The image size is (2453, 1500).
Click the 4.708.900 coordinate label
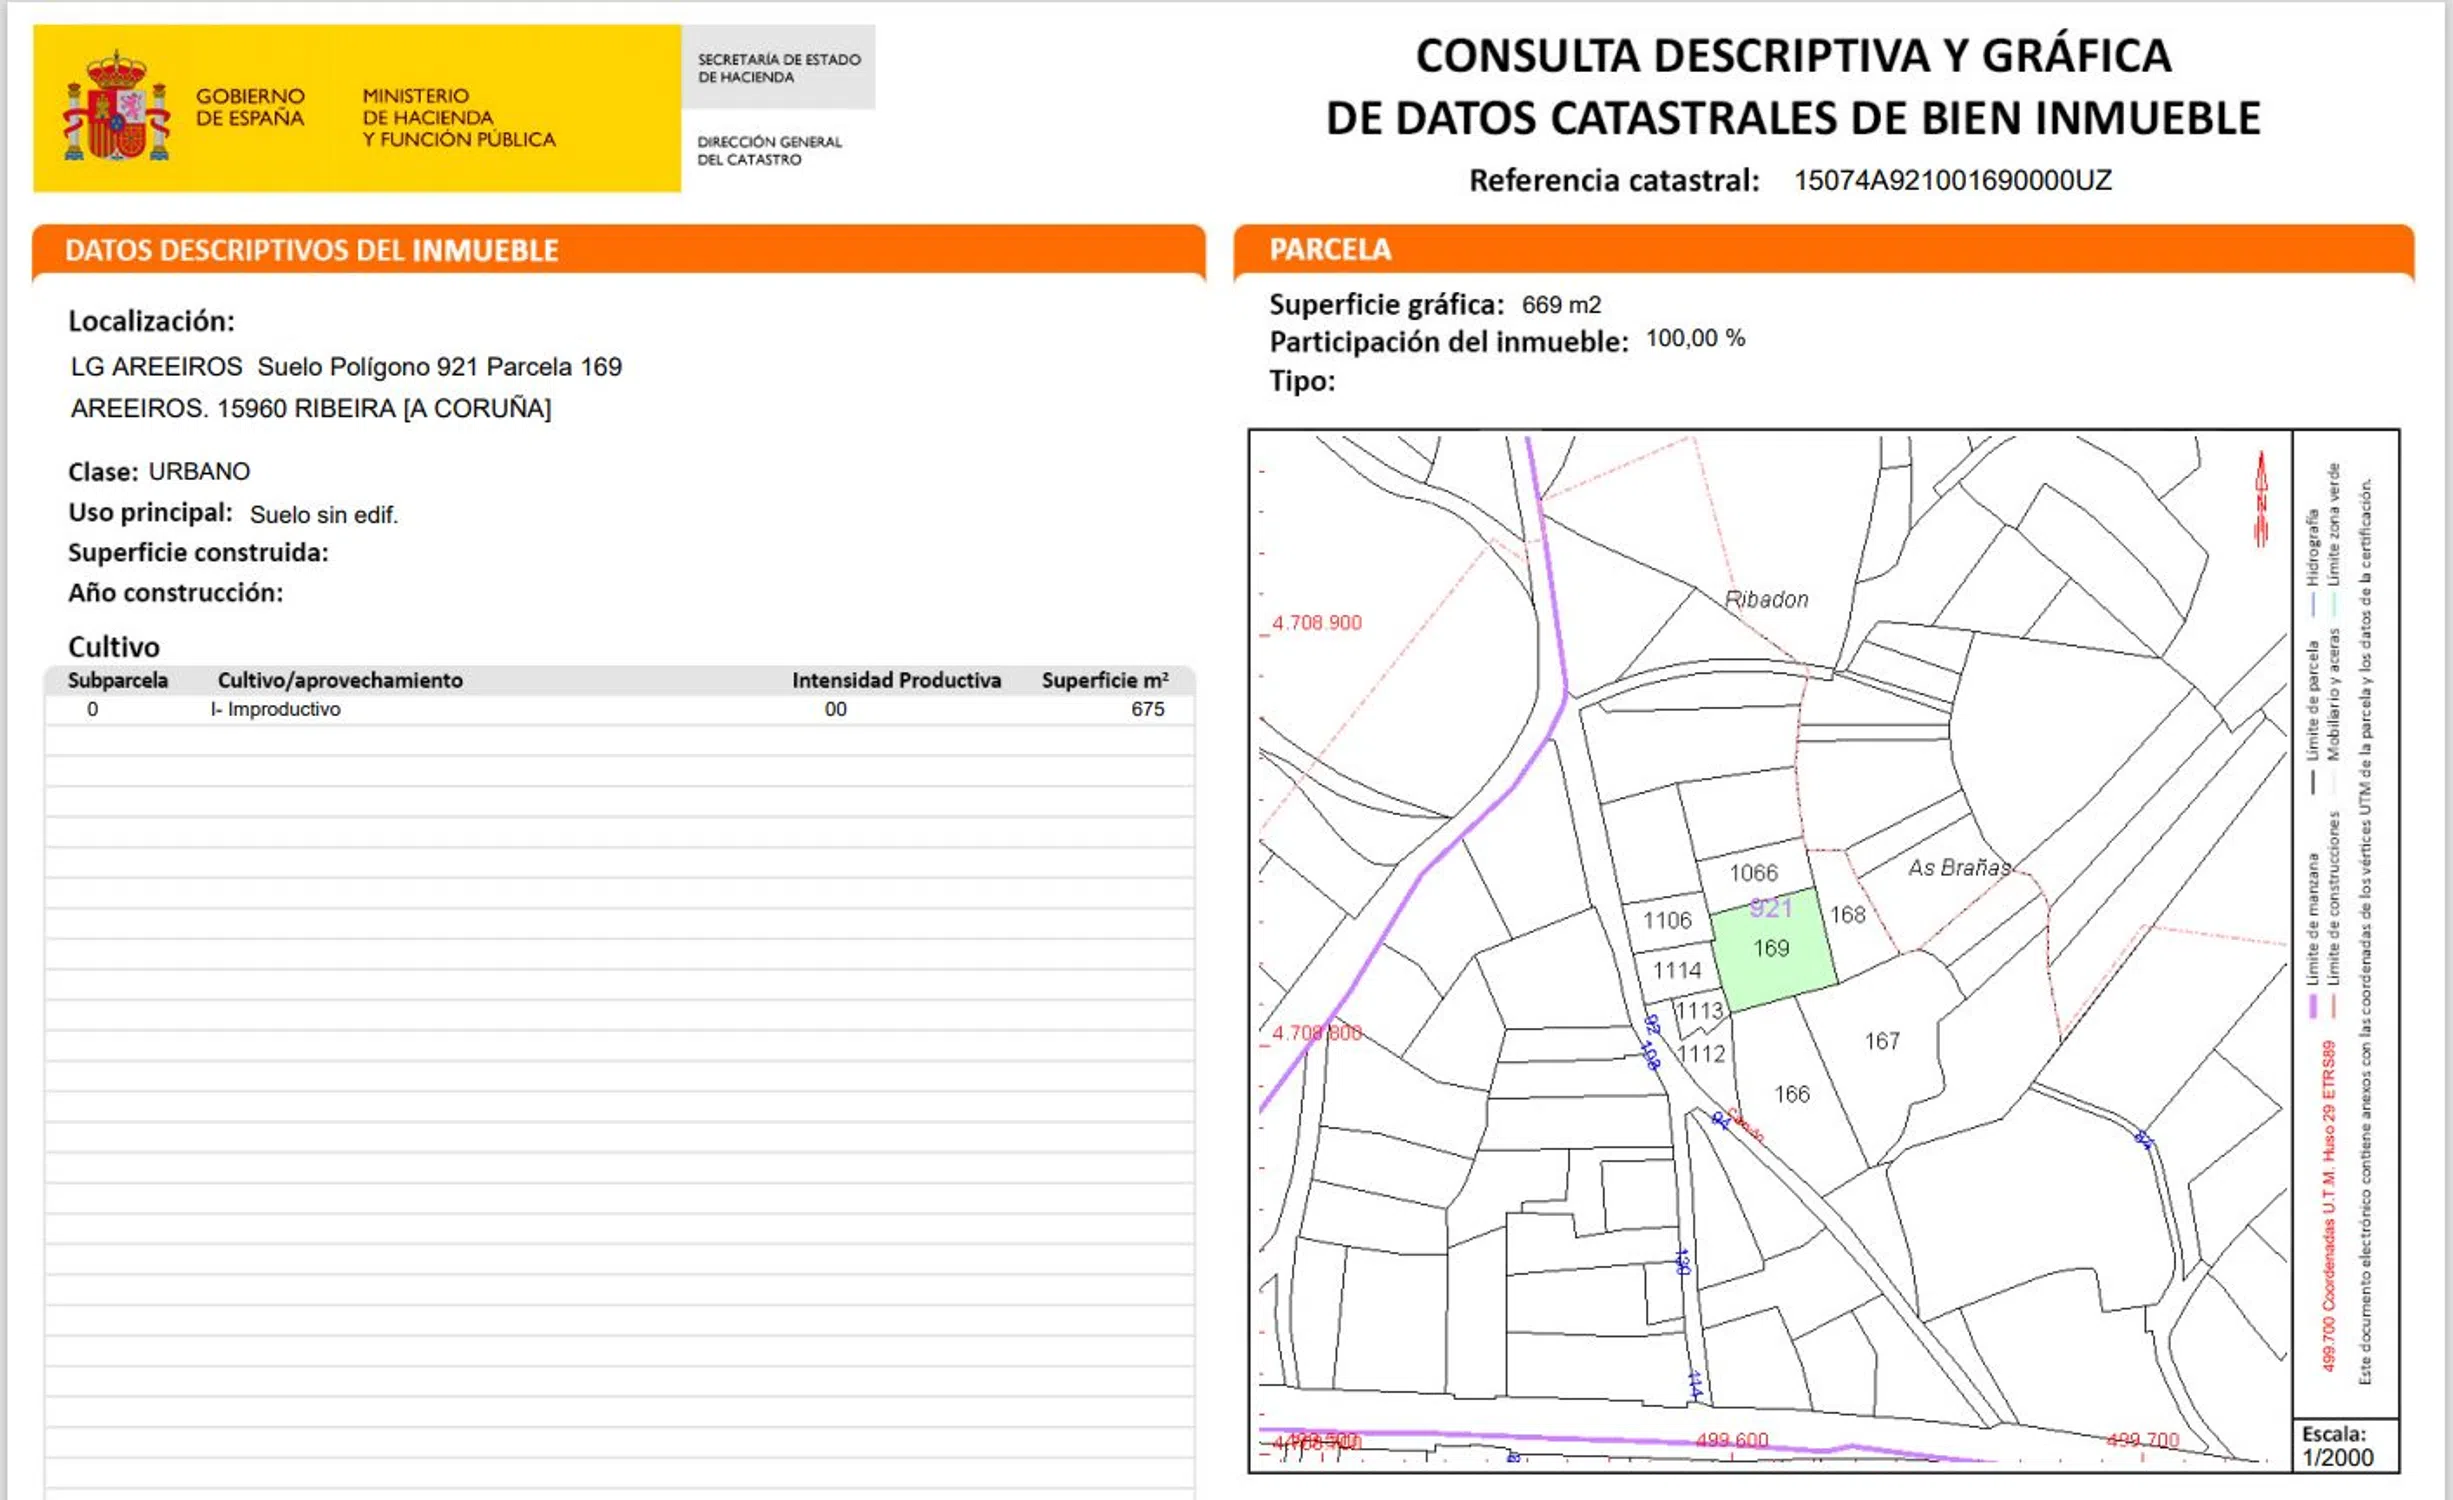1316,623
